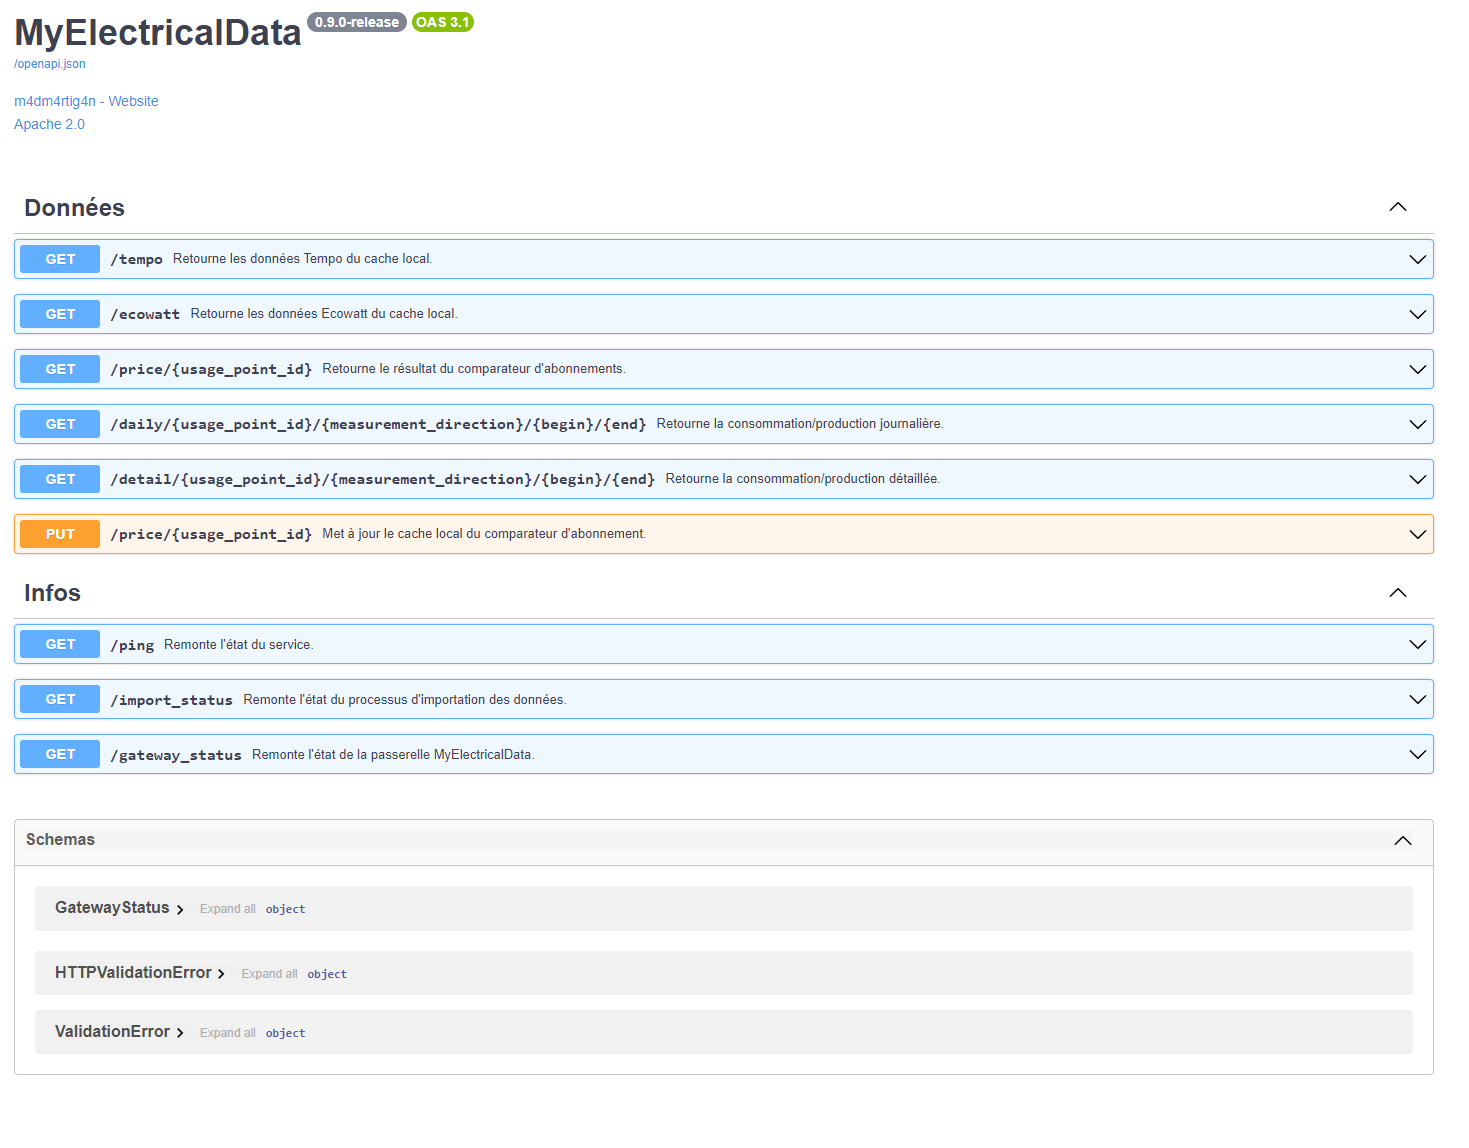Click the GET badge for /import_status
Image resolution: width=1469 pixels, height=1148 pixels.
tap(60, 699)
